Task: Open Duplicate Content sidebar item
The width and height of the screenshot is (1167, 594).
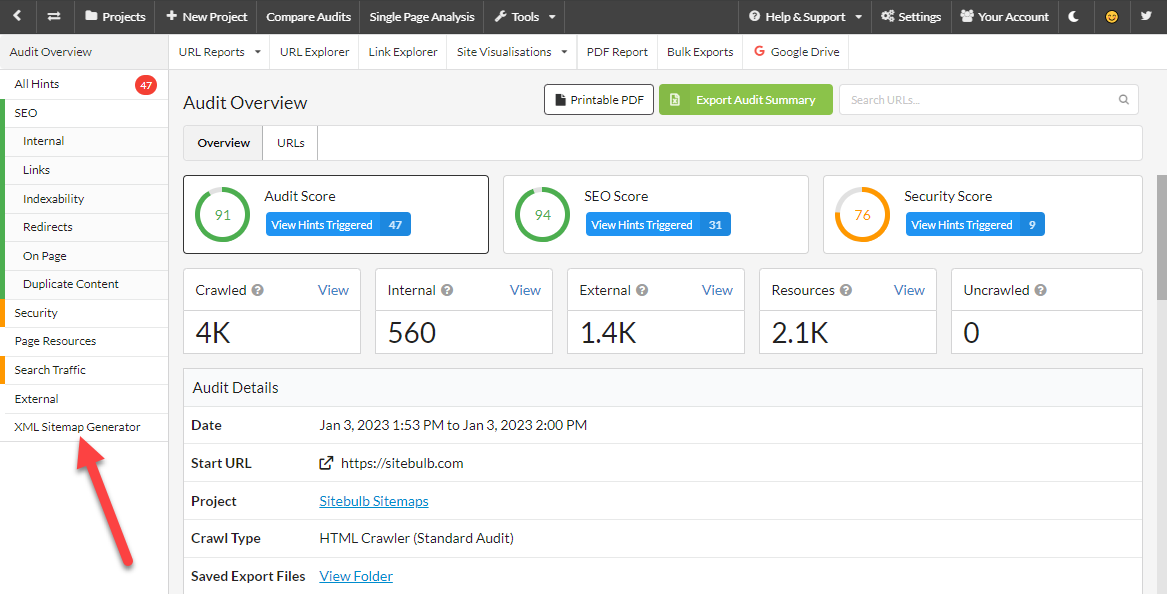Action: coord(86,284)
